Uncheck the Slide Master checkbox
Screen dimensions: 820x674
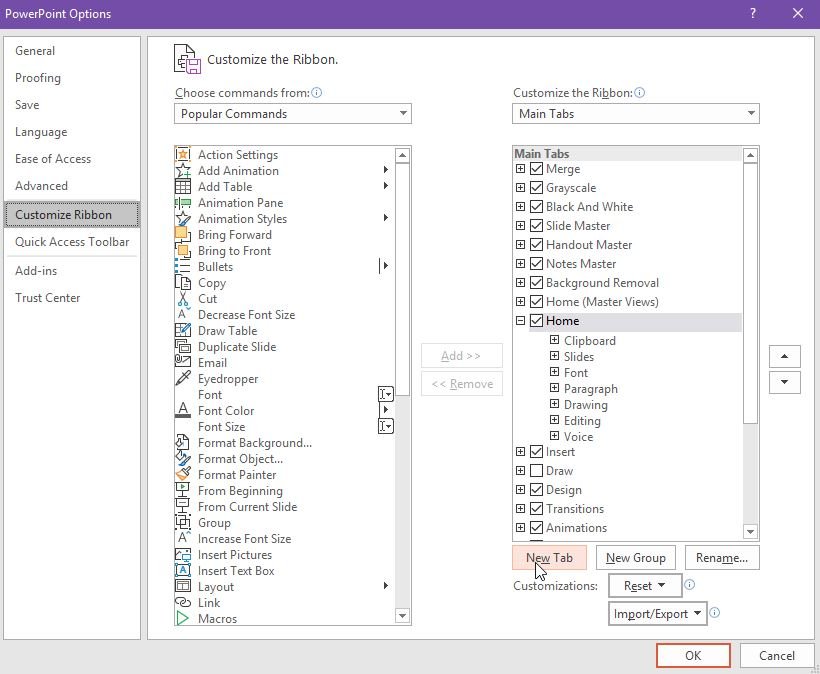pyautogui.click(x=537, y=226)
